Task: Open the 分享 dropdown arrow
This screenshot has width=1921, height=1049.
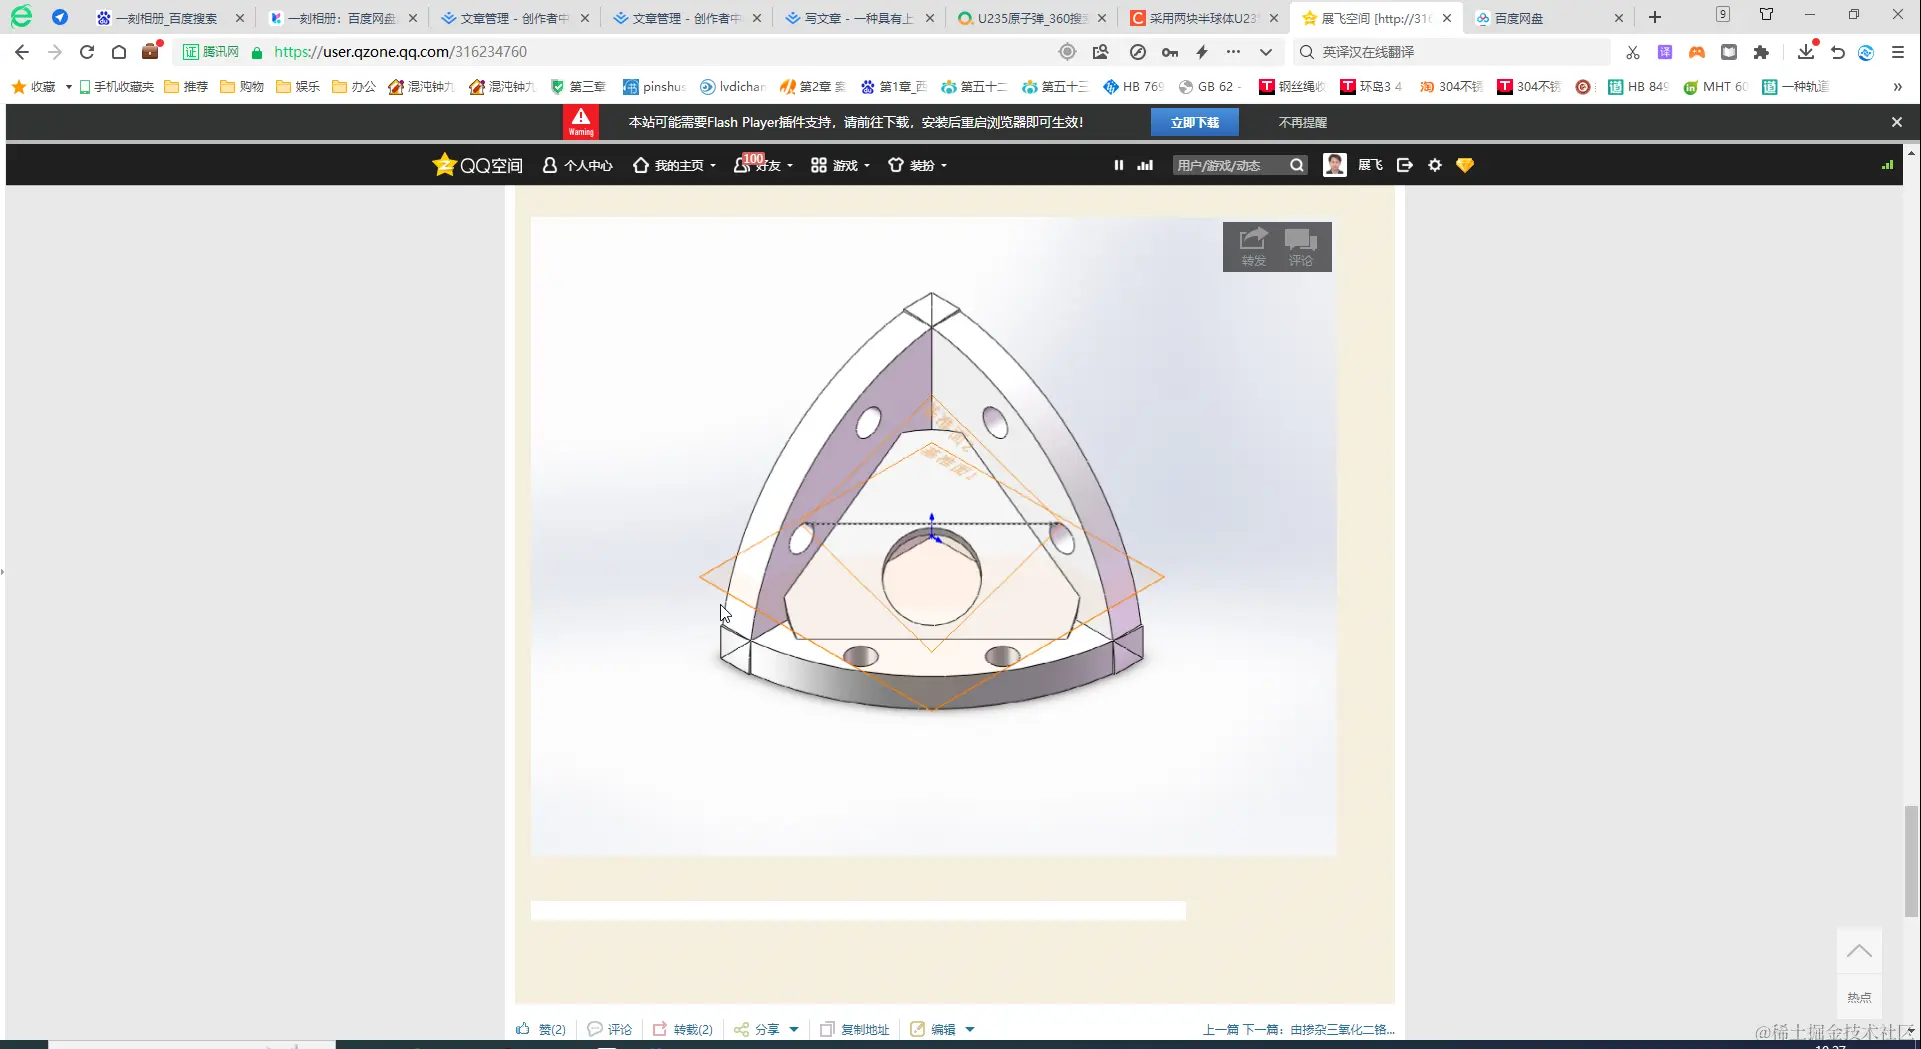Action: (795, 1028)
